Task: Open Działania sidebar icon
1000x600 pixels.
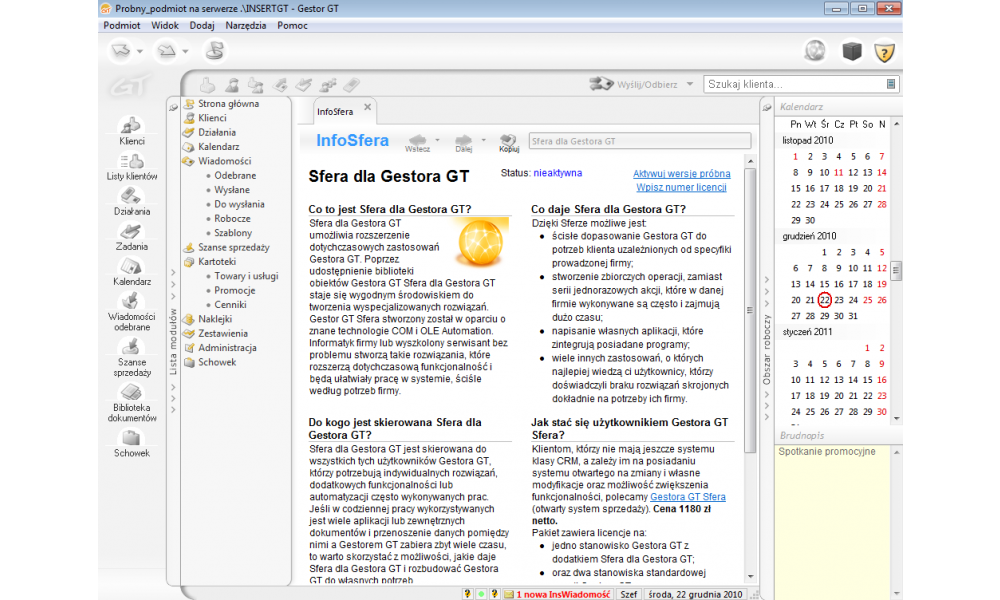Action: point(131,201)
